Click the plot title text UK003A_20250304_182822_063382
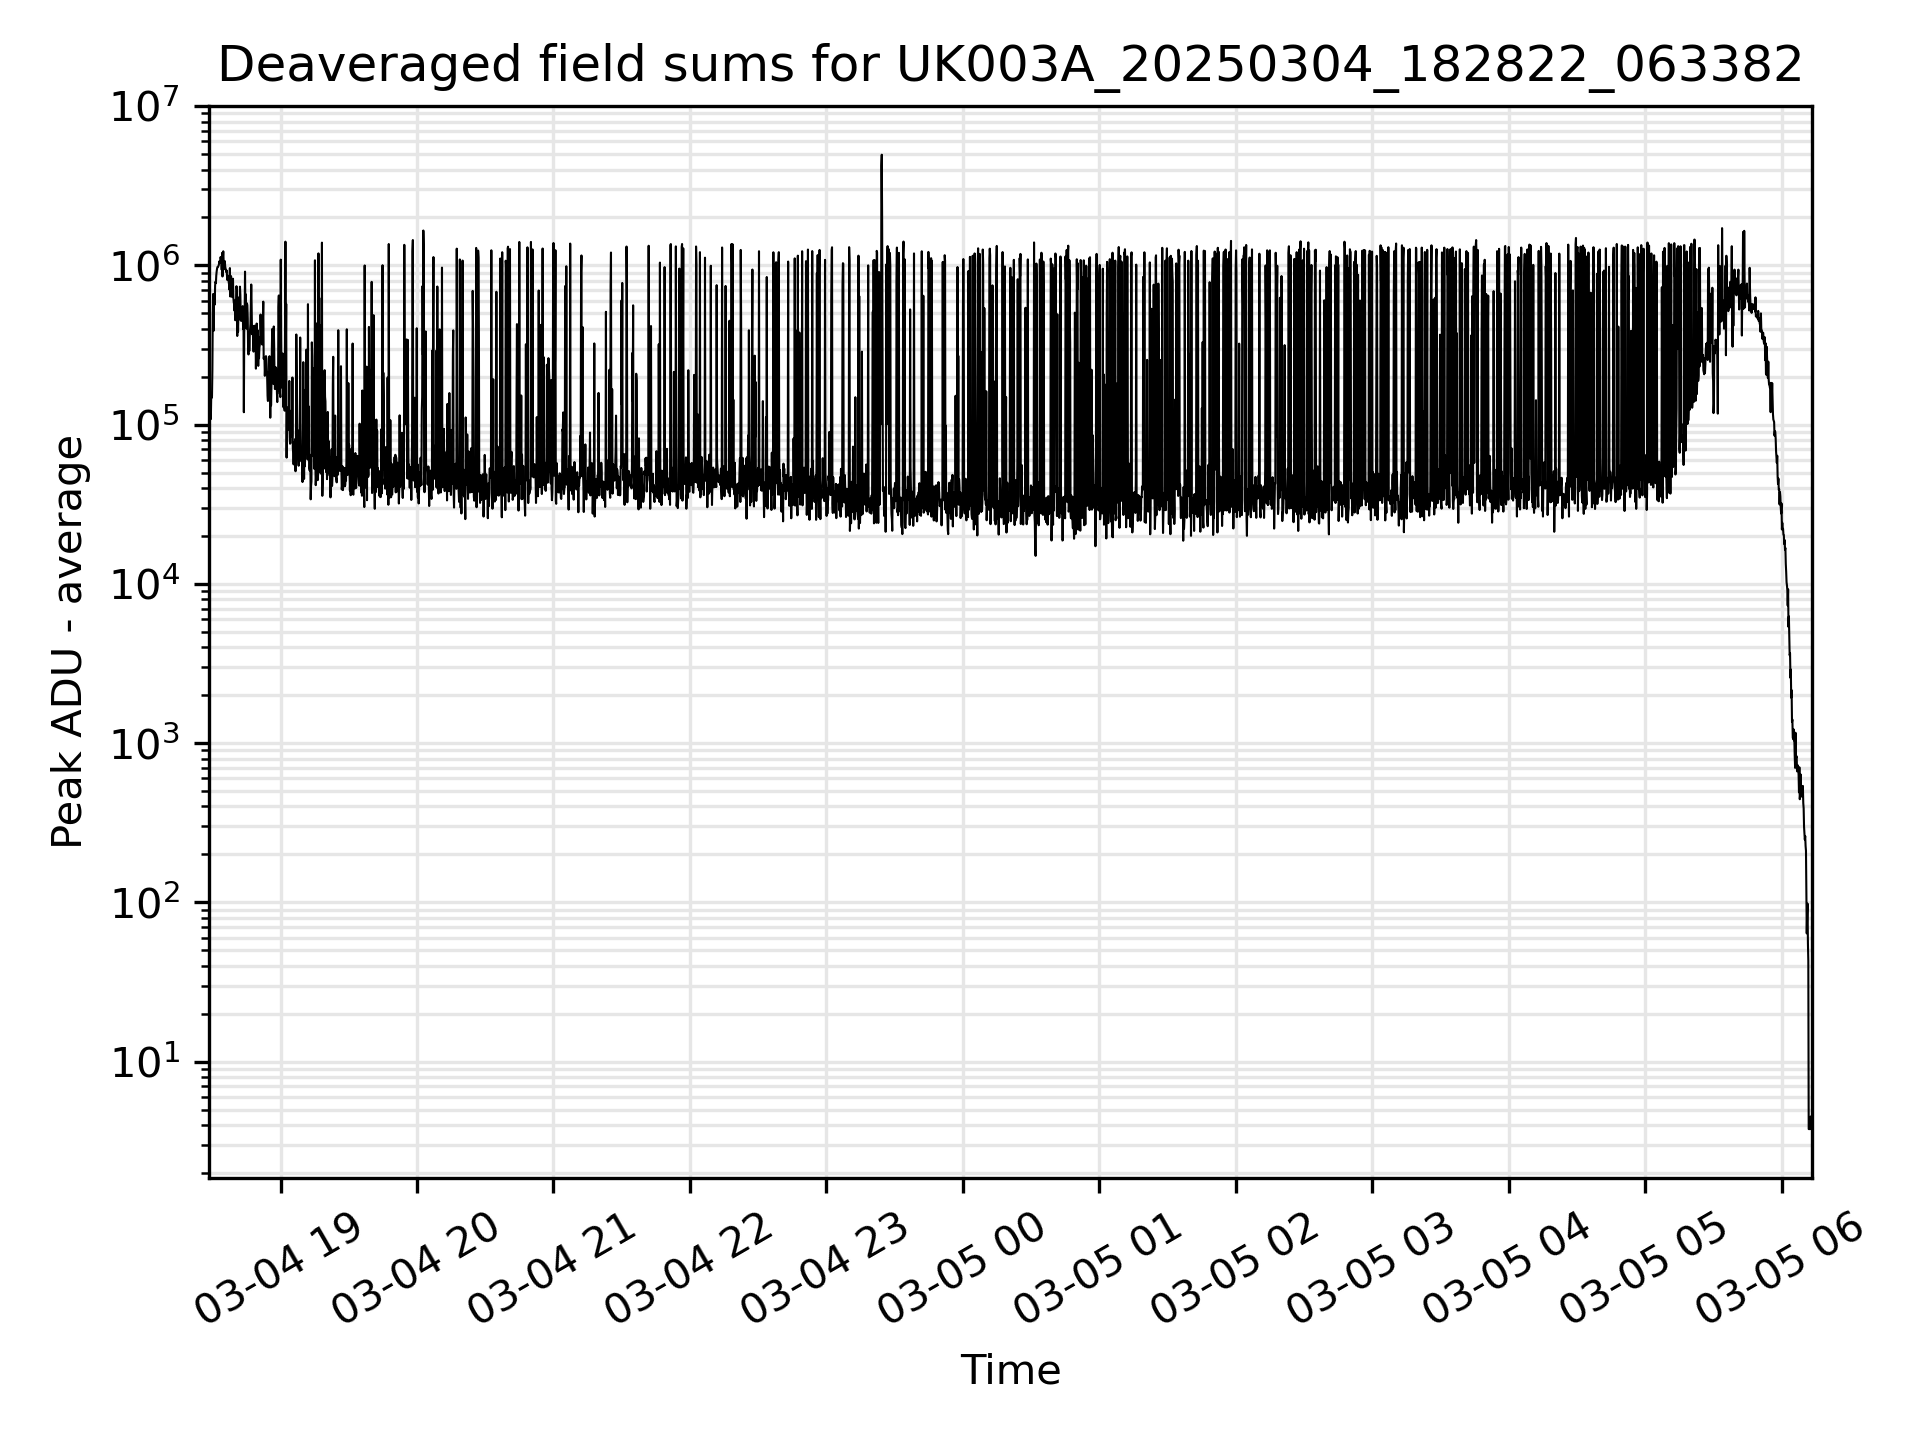The width and height of the screenshot is (1920, 1440). (x=1349, y=66)
